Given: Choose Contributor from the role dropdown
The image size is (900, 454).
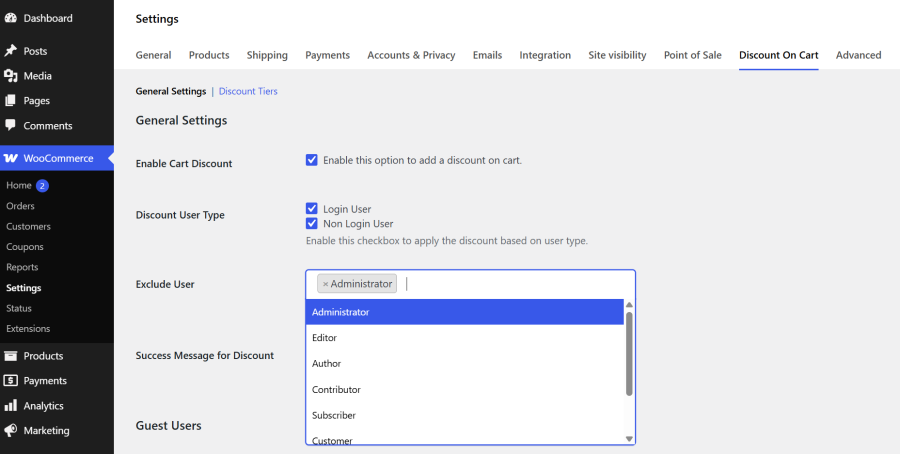Looking at the screenshot, I should coord(464,389).
